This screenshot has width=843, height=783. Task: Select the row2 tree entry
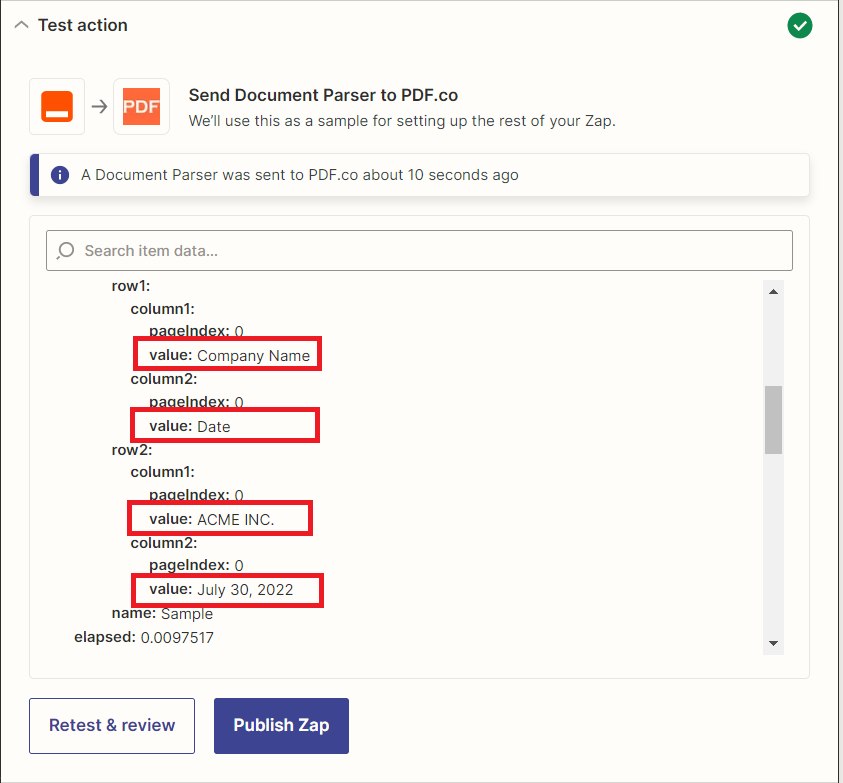click(x=132, y=450)
